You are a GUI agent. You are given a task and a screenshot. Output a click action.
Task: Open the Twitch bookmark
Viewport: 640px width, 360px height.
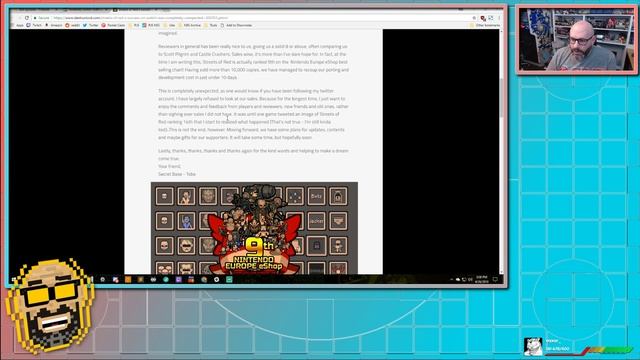(34, 25)
